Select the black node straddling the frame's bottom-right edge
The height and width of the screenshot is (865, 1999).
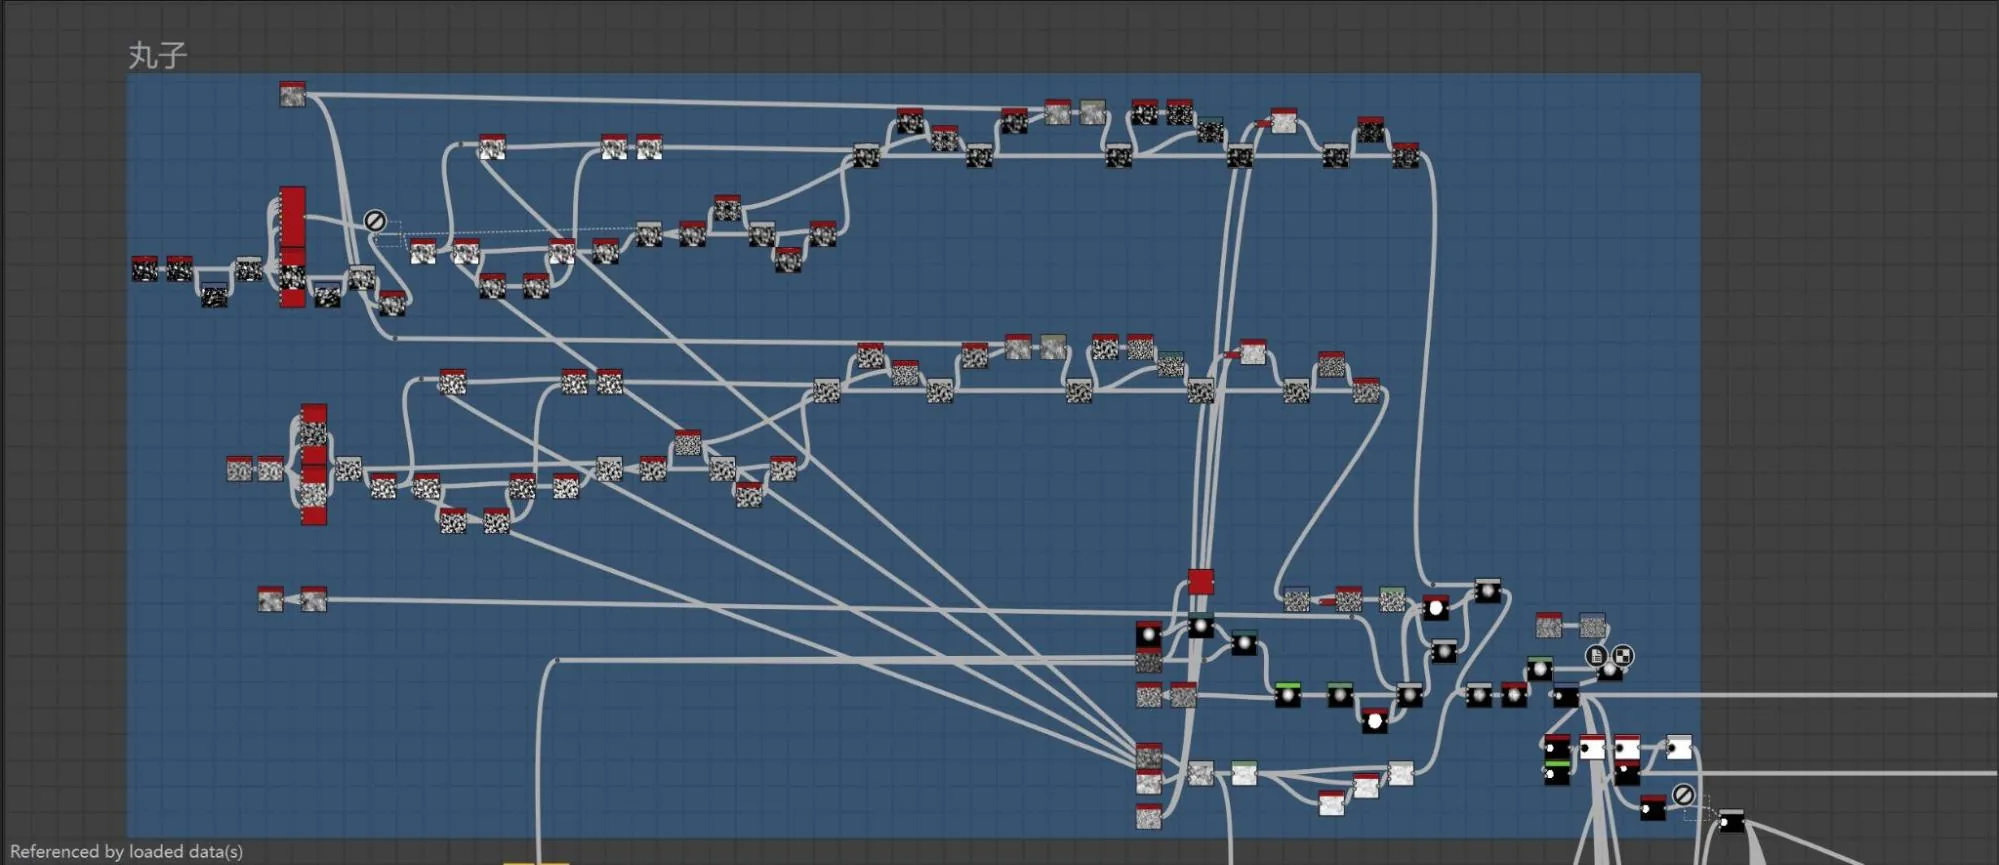tap(1731, 820)
